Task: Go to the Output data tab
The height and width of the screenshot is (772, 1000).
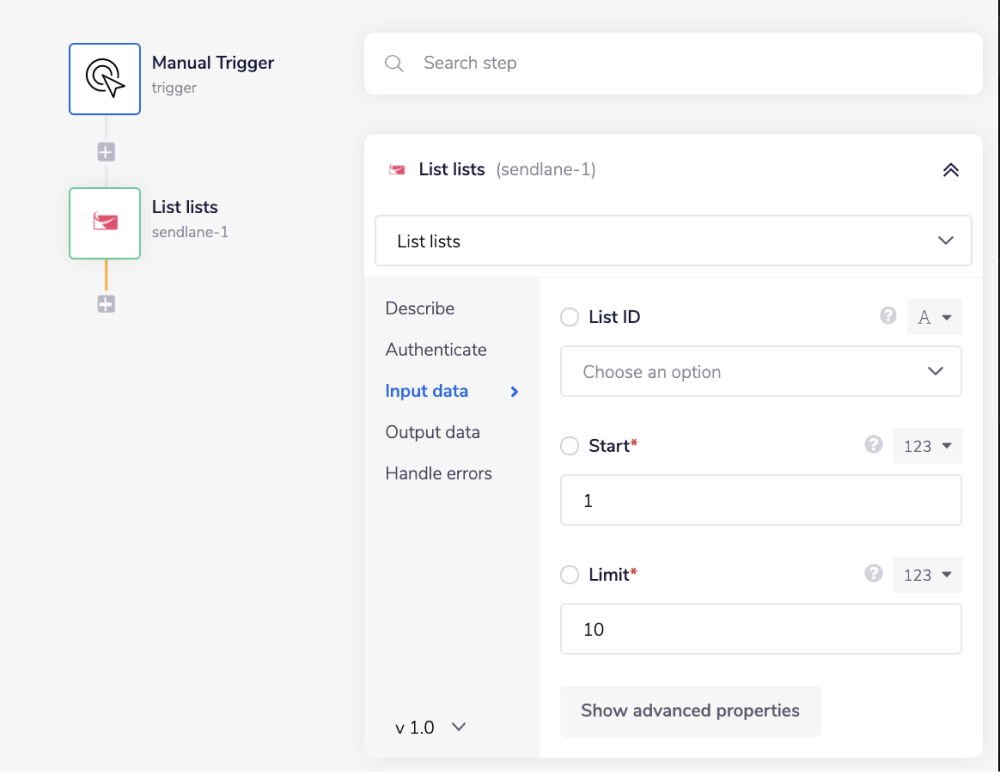Action: point(432,432)
